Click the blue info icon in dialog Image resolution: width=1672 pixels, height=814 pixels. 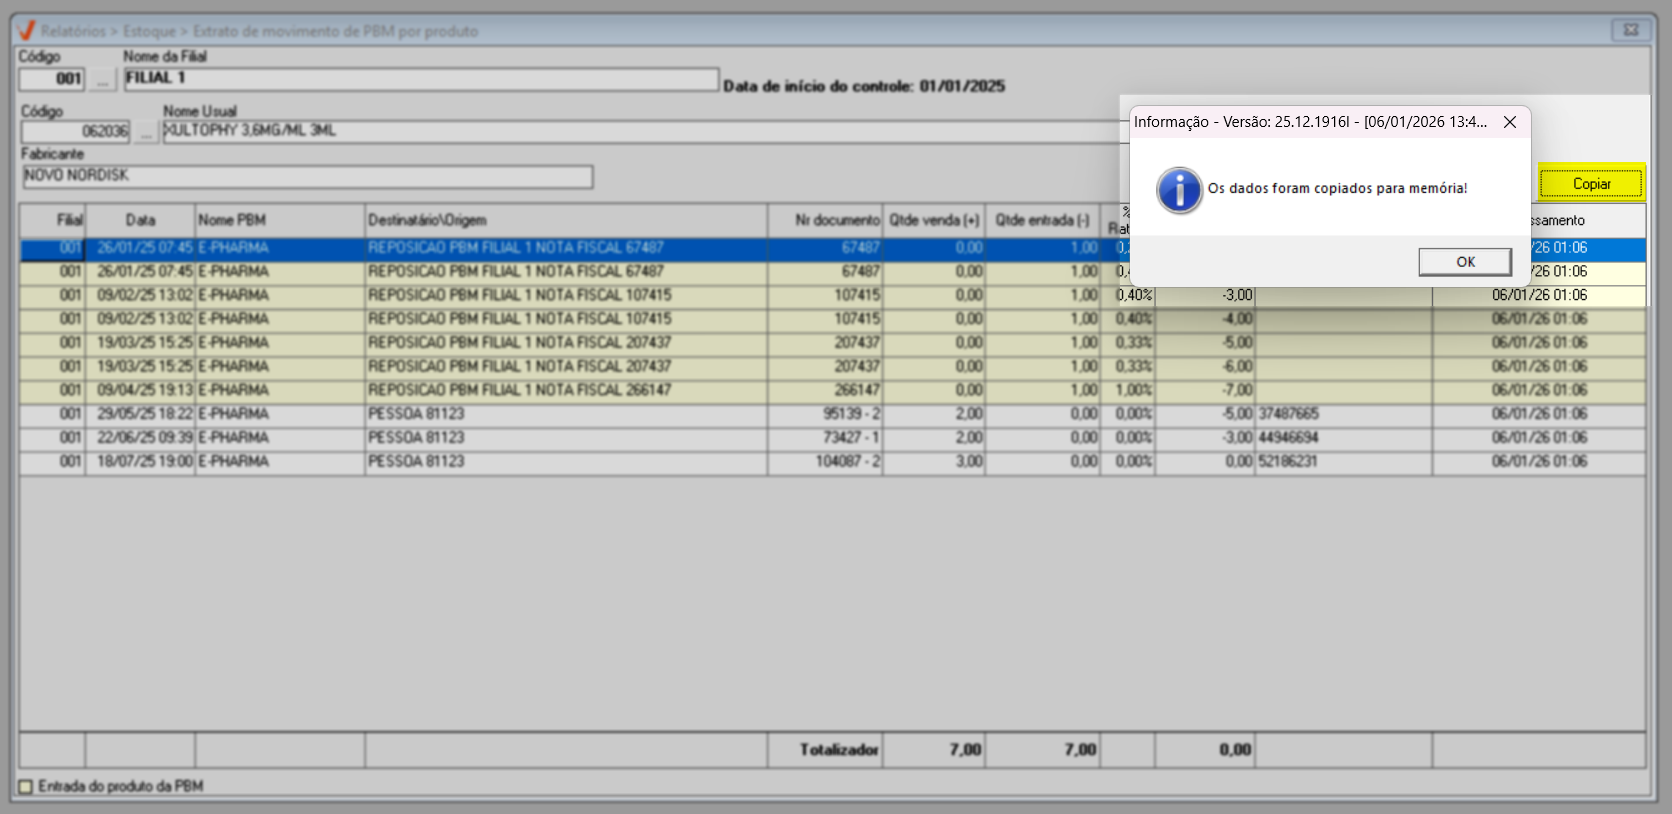(1179, 190)
